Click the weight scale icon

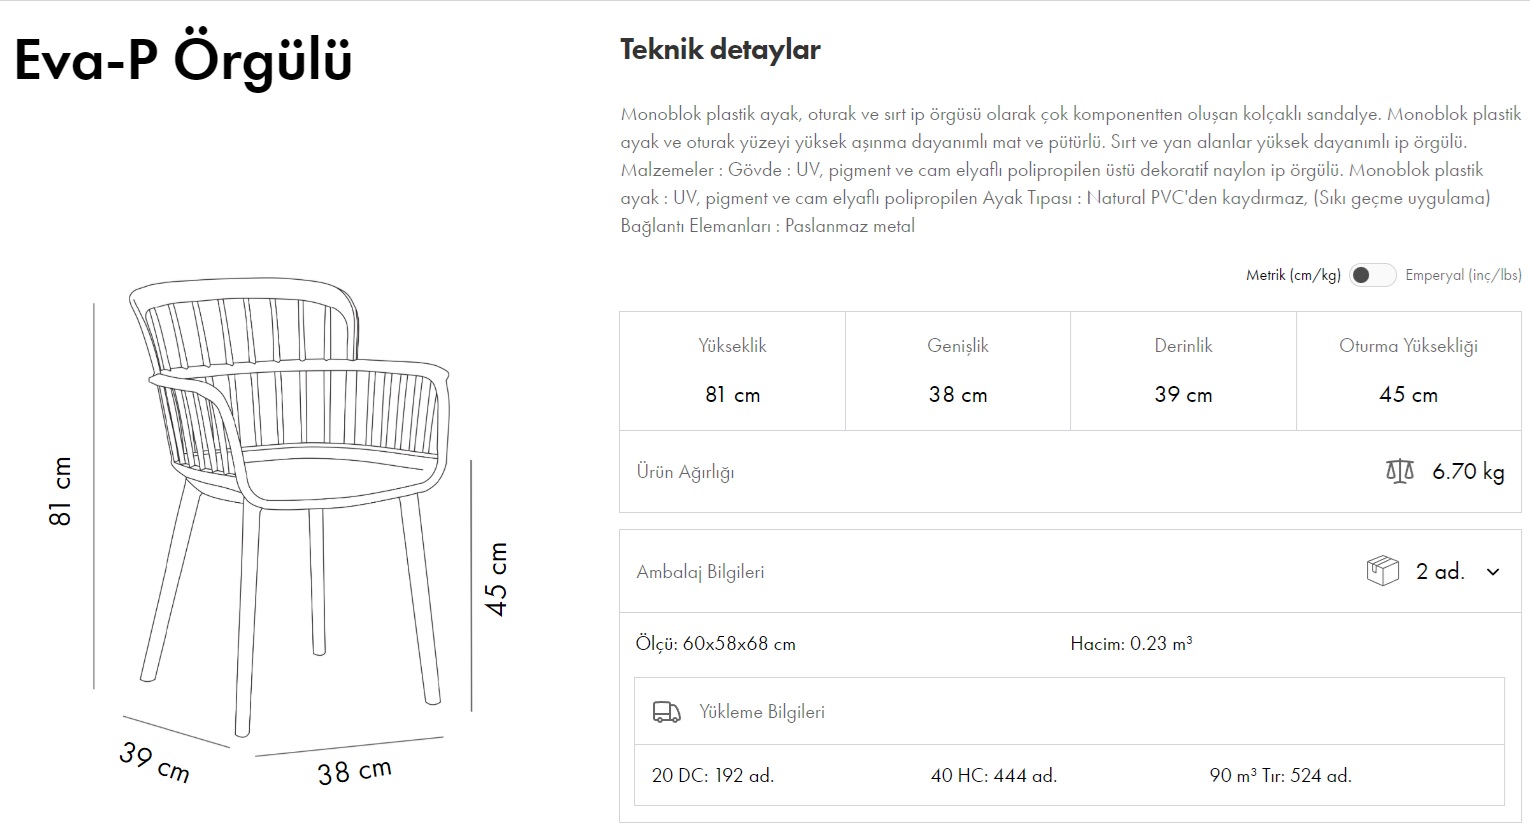[1400, 471]
